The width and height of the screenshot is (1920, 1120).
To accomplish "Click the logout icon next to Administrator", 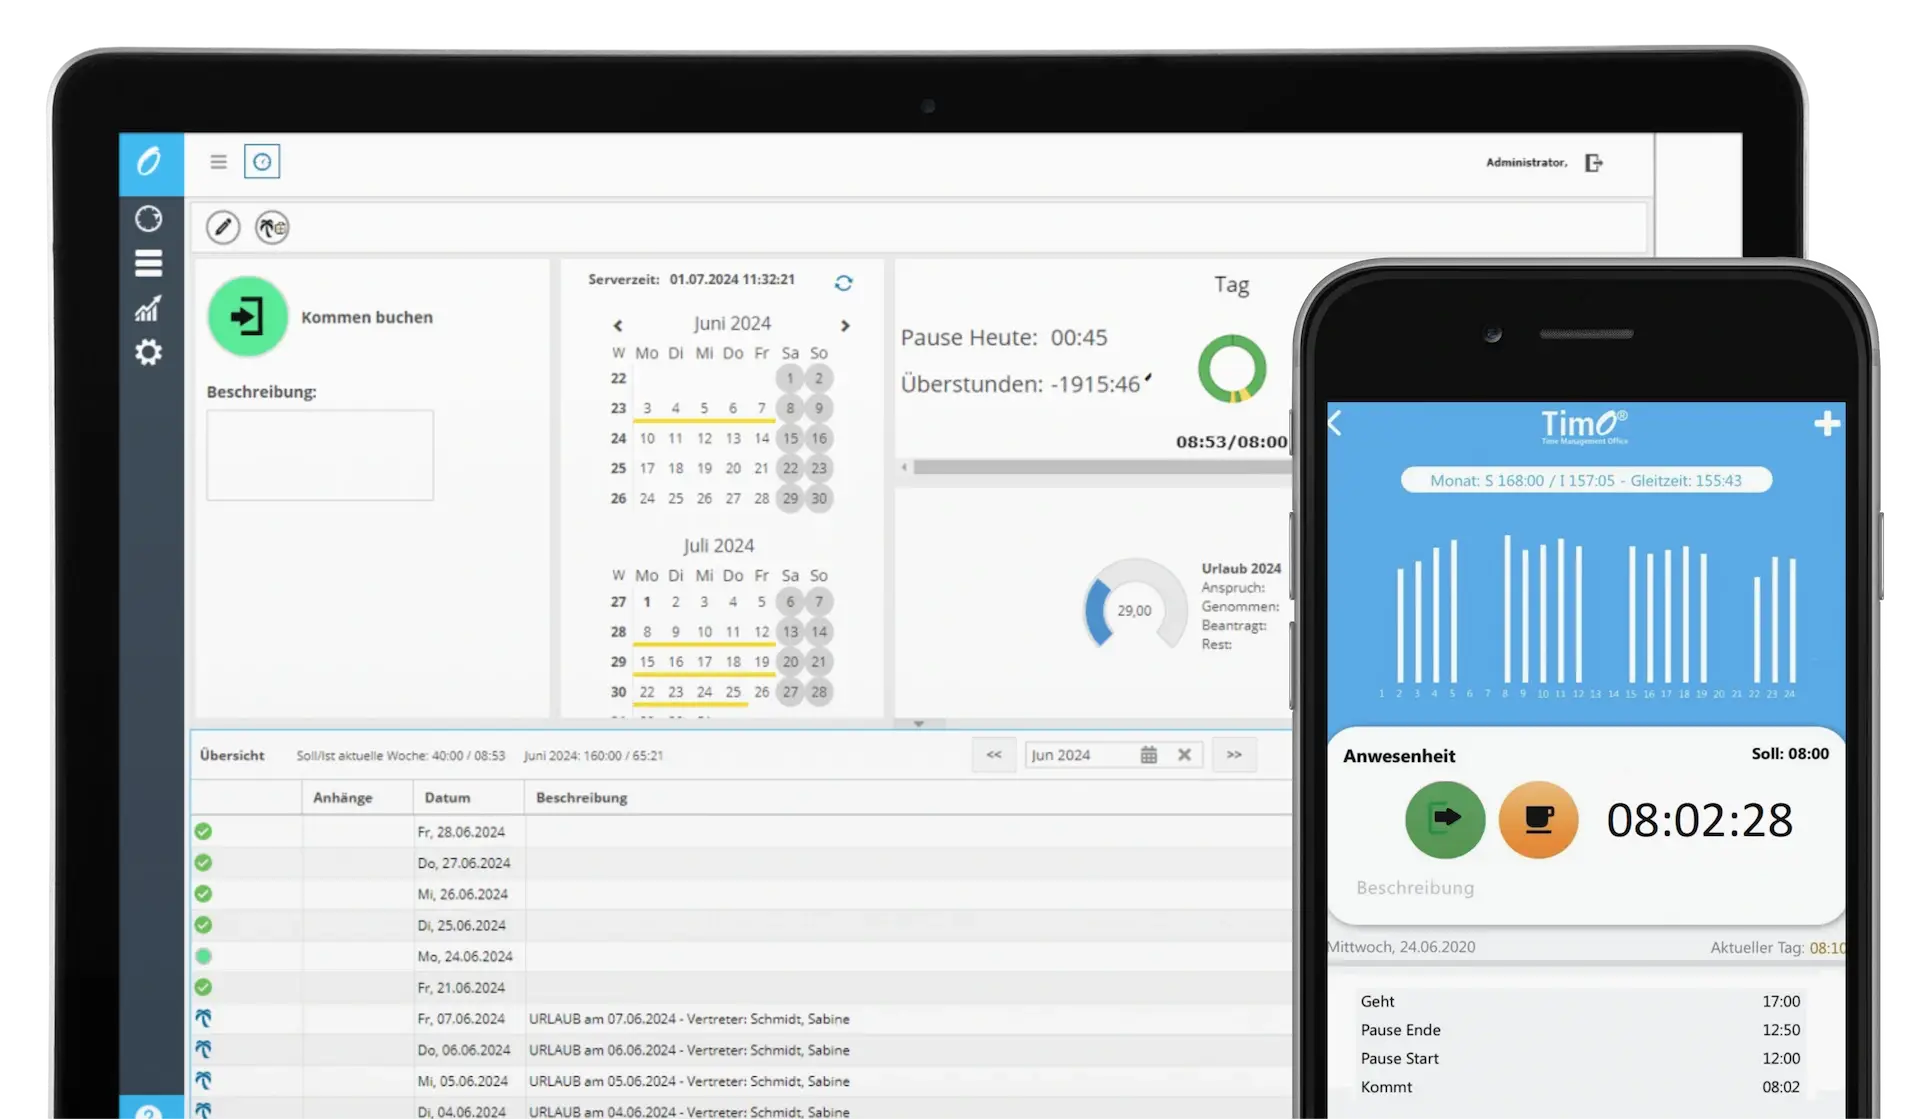I will tap(1593, 163).
